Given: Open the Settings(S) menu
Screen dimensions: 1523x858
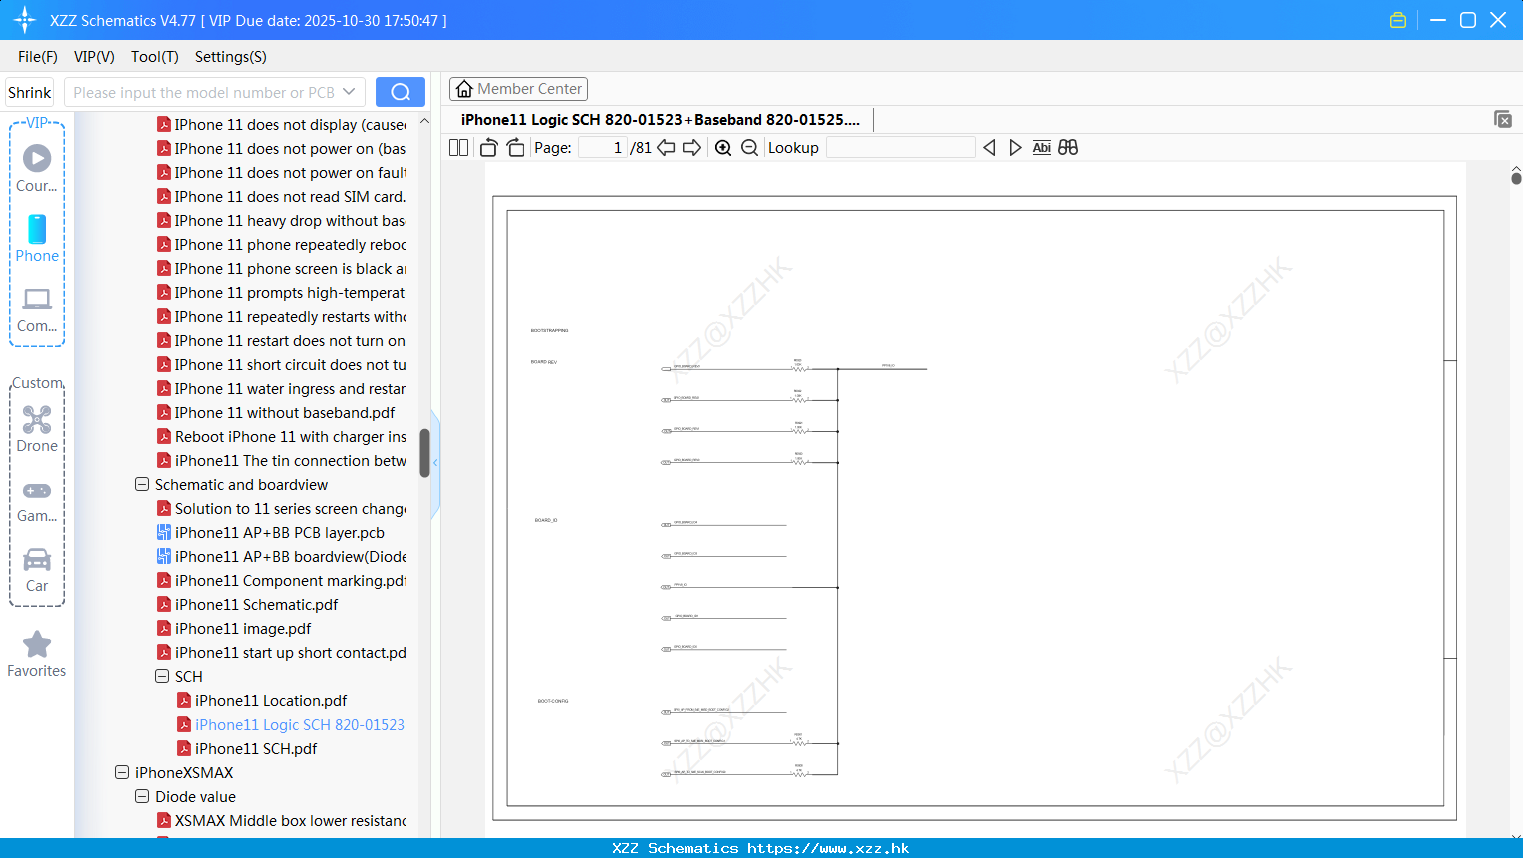Looking at the screenshot, I should click(x=231, y=57).
